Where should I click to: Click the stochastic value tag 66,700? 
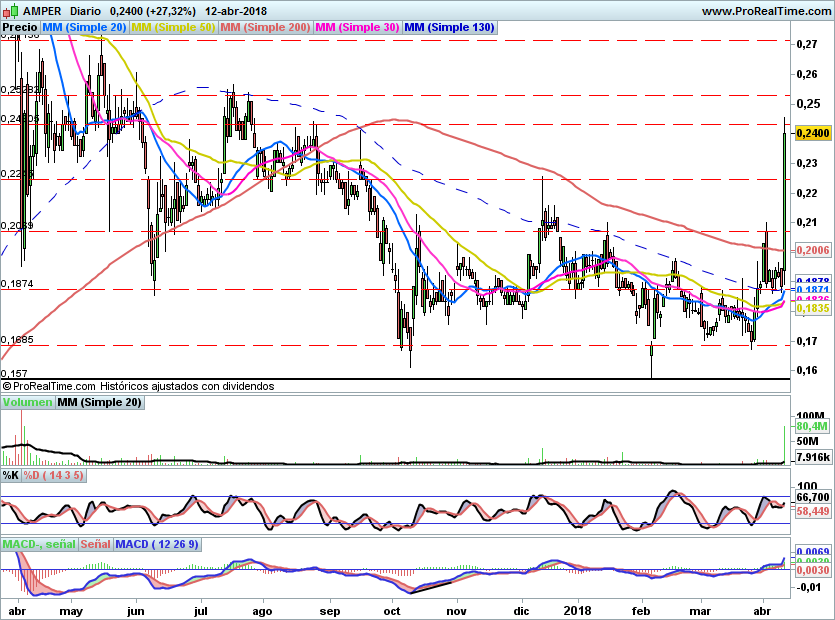813,497
